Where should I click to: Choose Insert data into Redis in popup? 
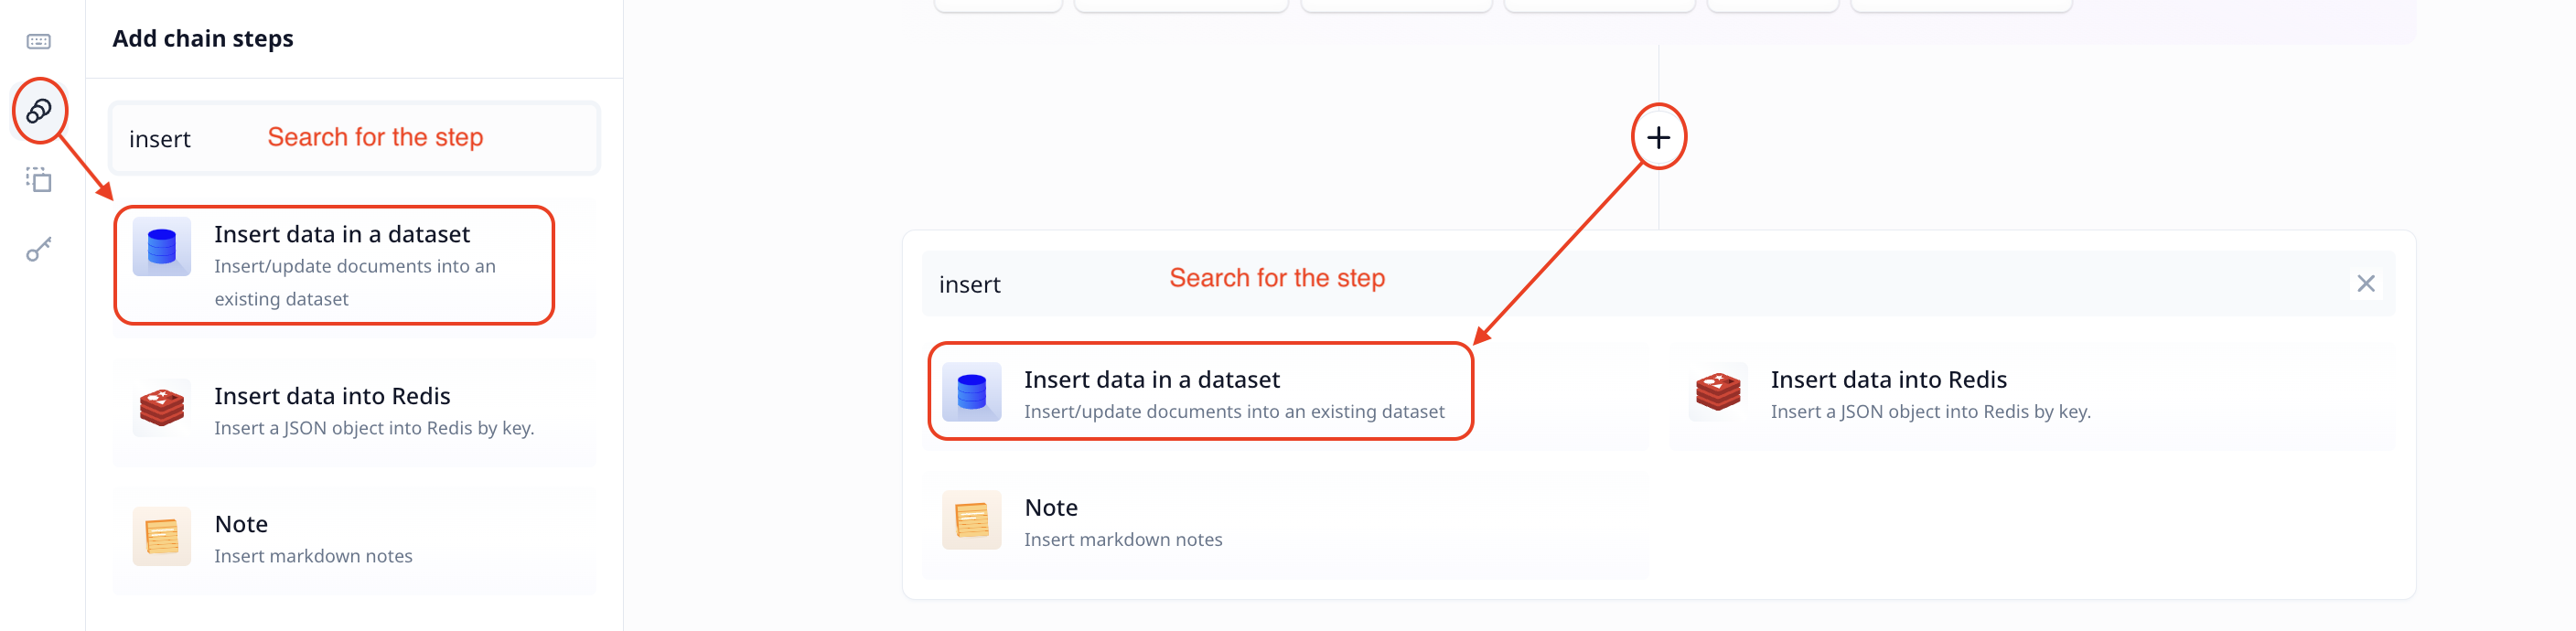[x=2032, y=395]
